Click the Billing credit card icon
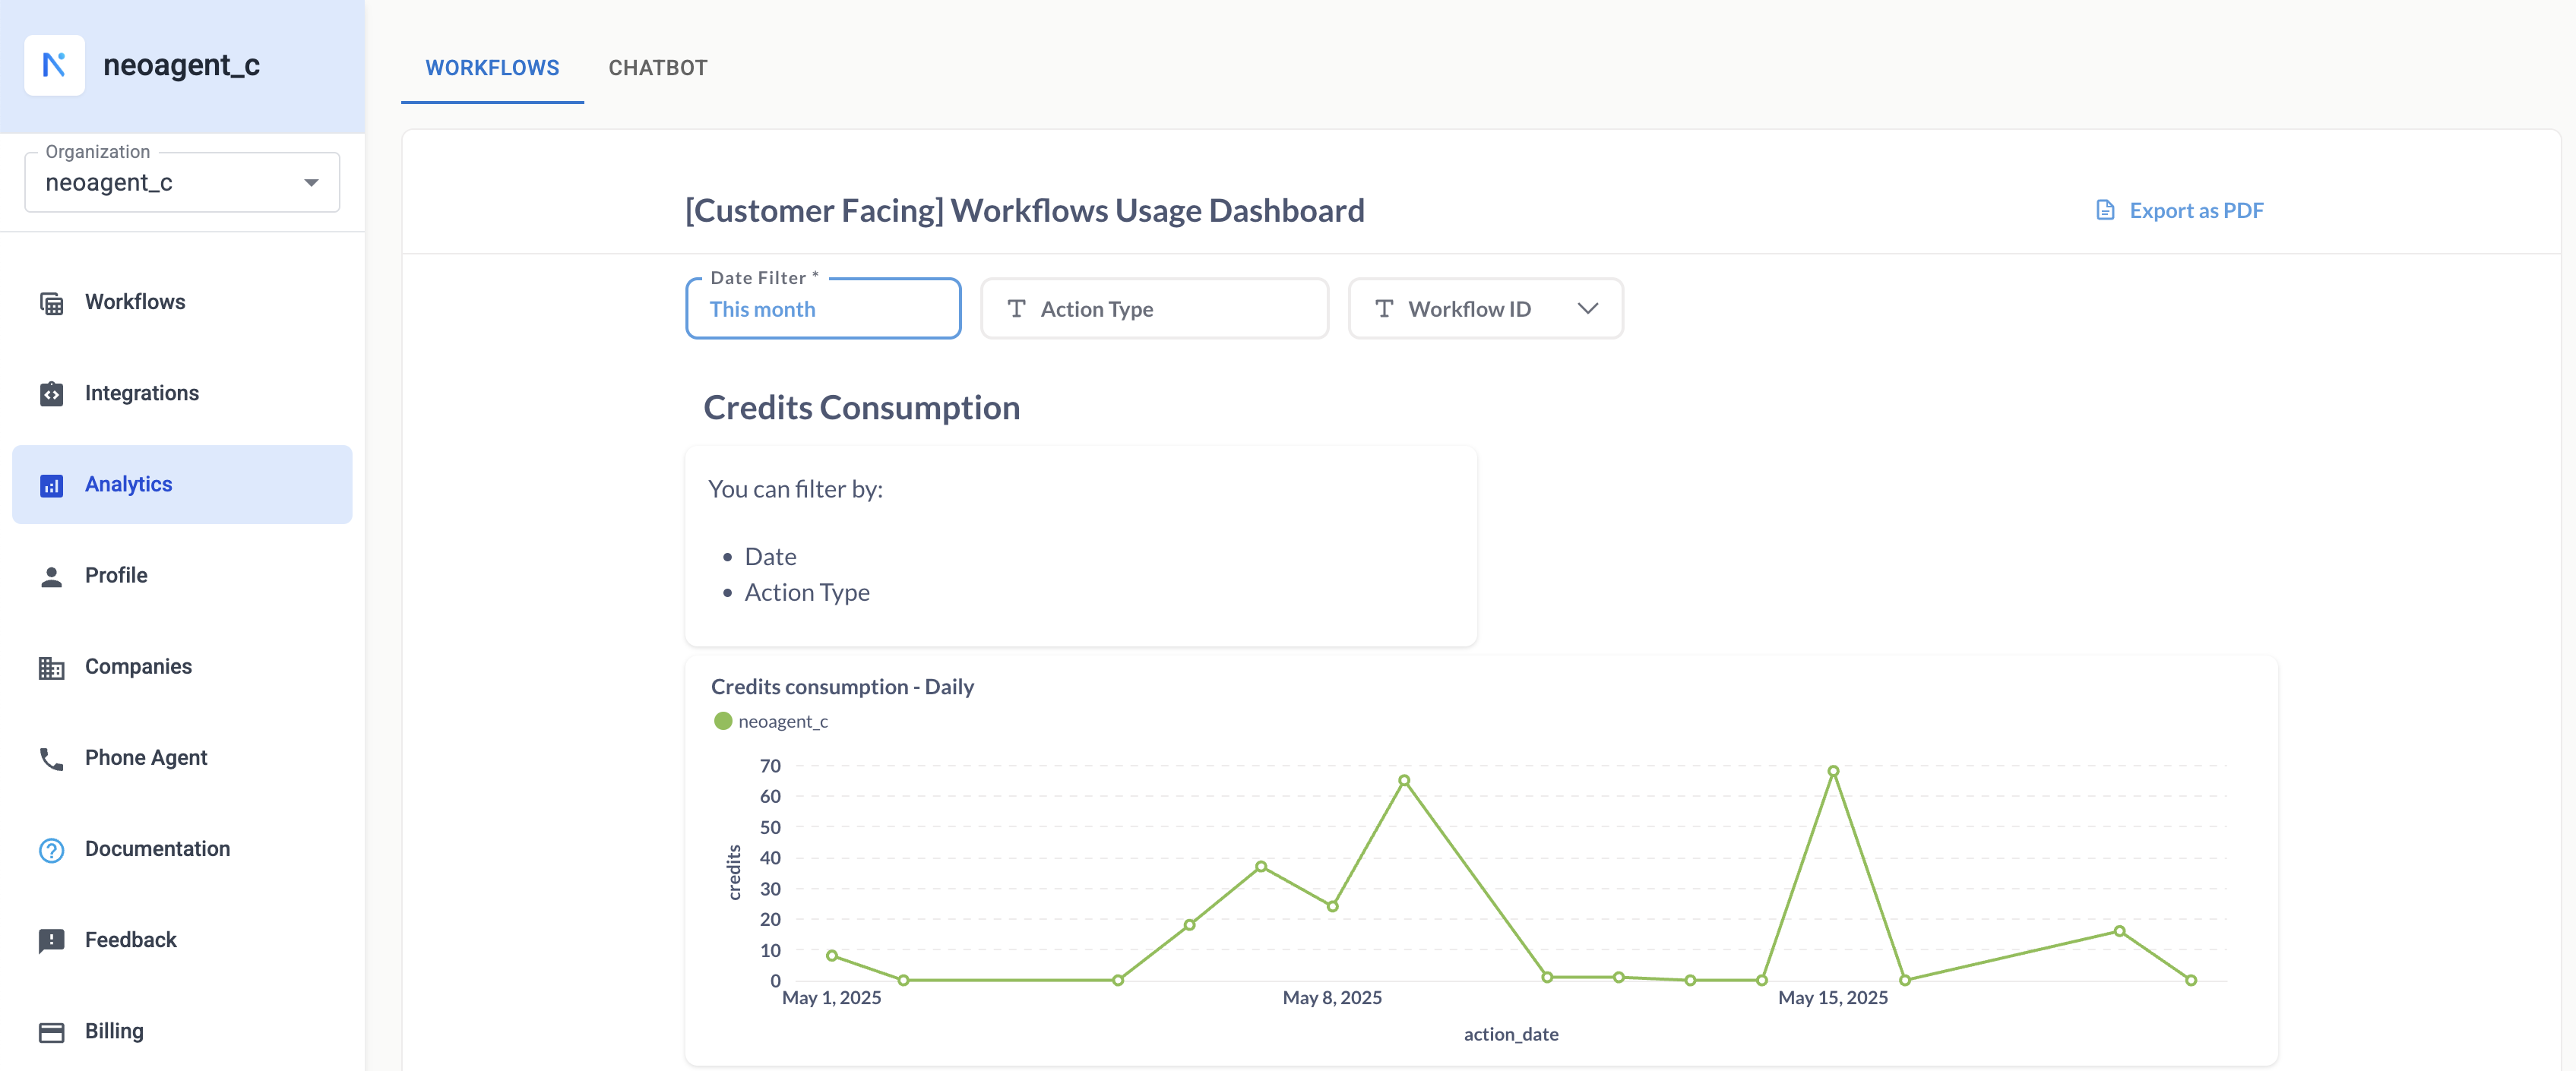The image size is (2576, 1071). click(51, 1031)
